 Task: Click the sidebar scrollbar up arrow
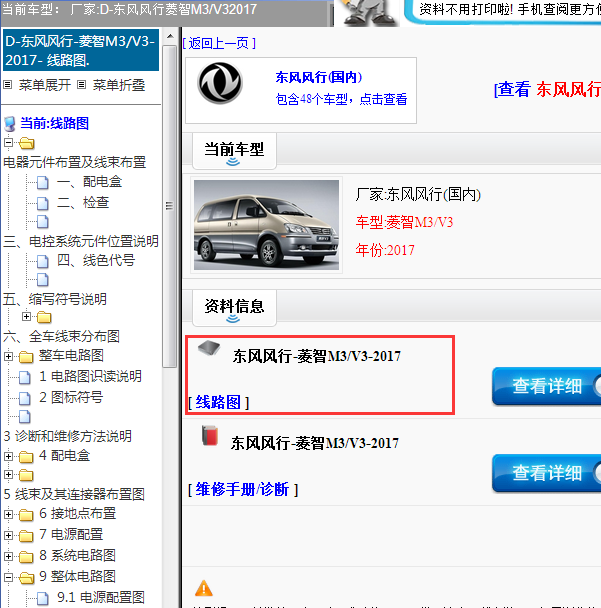pos(170,36)
